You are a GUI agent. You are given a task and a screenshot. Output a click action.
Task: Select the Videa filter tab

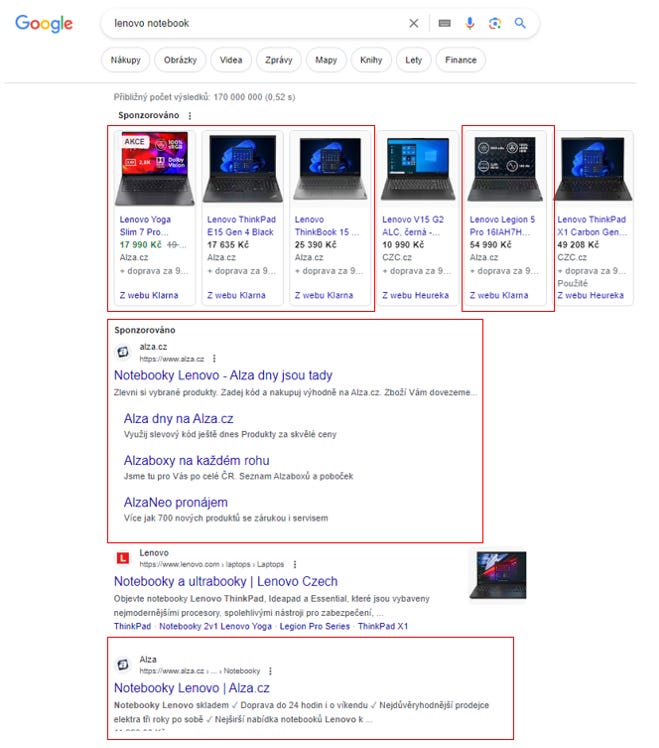click(231, 60)
